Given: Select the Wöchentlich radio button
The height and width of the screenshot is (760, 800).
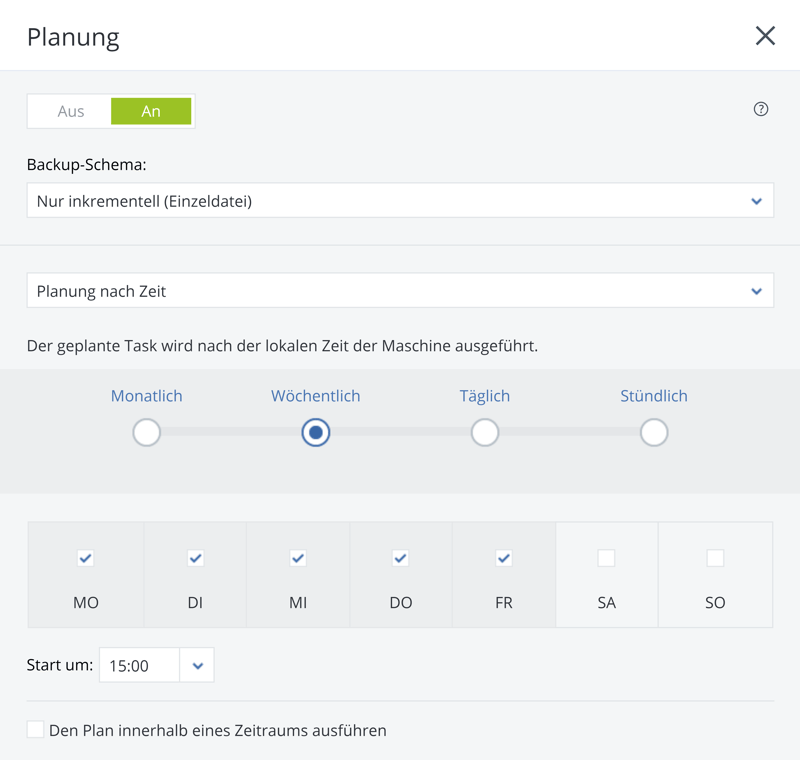Looking at the screenshot, I should pyautogui.click(x=316, y=433).
